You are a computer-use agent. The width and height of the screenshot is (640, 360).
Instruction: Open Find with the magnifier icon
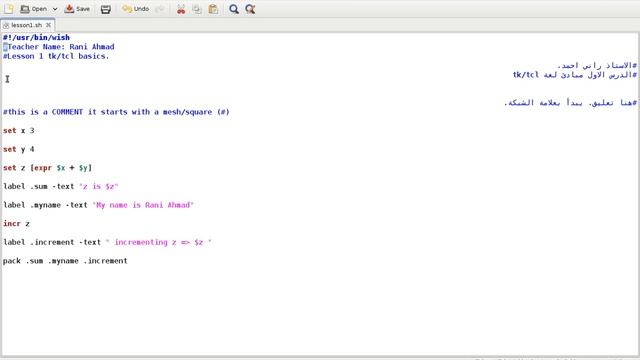234,9
